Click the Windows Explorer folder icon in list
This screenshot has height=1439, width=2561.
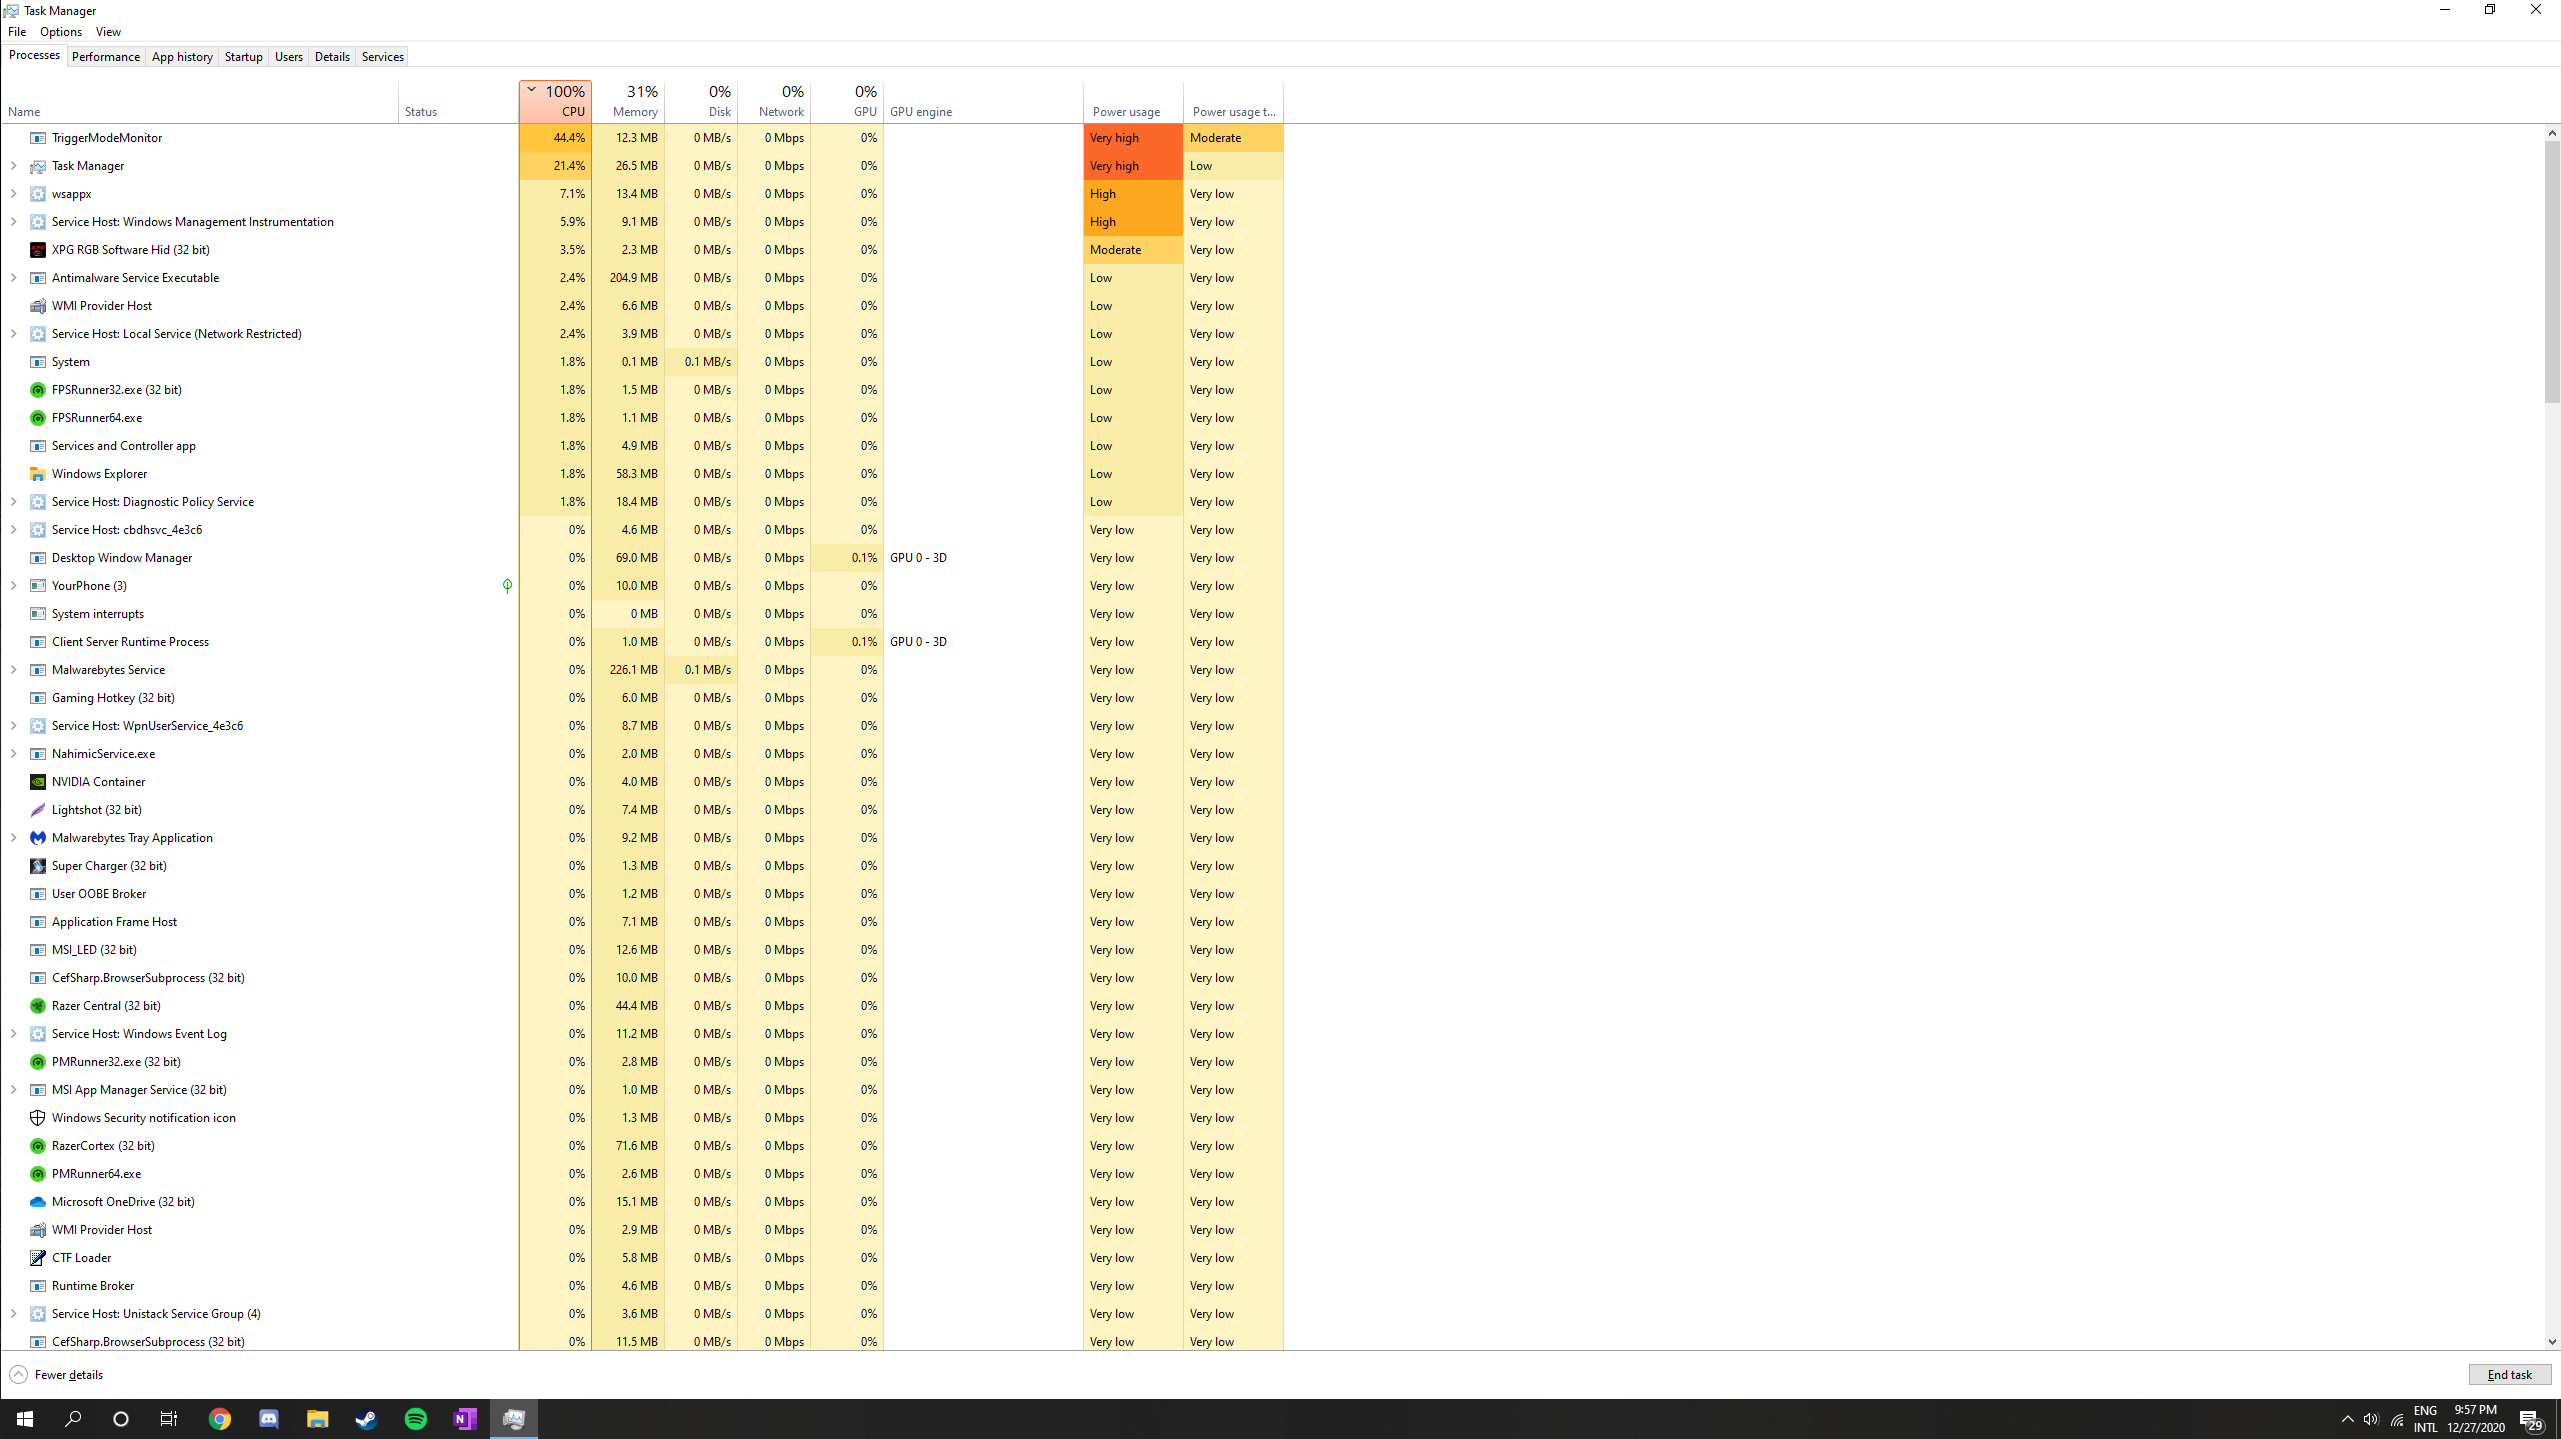coord(38,474)
